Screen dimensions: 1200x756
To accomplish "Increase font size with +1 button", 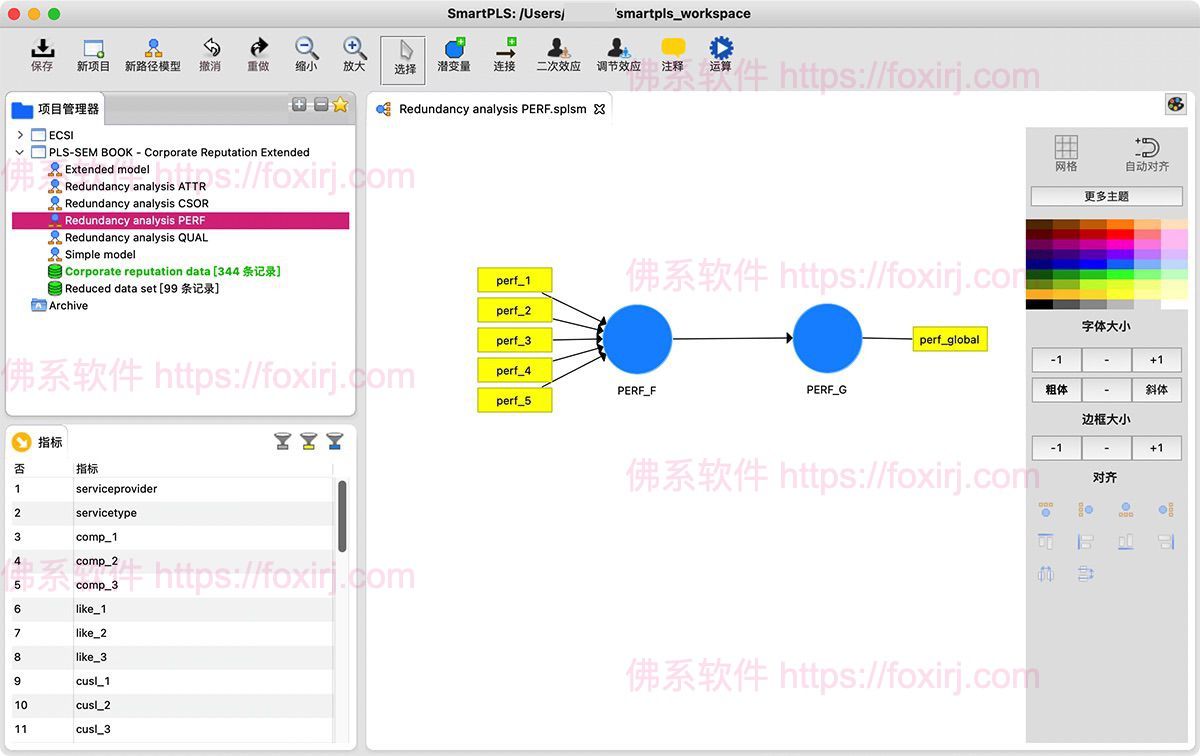I will [x=1157, y=359].
